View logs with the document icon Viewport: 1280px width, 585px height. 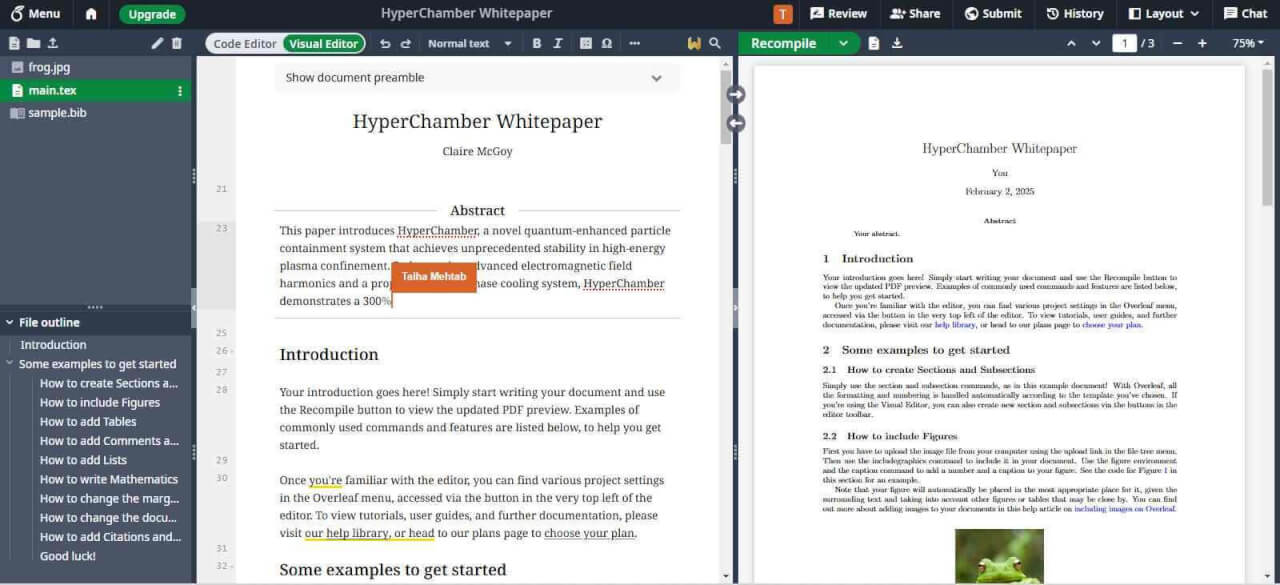(x=875, y=43)
